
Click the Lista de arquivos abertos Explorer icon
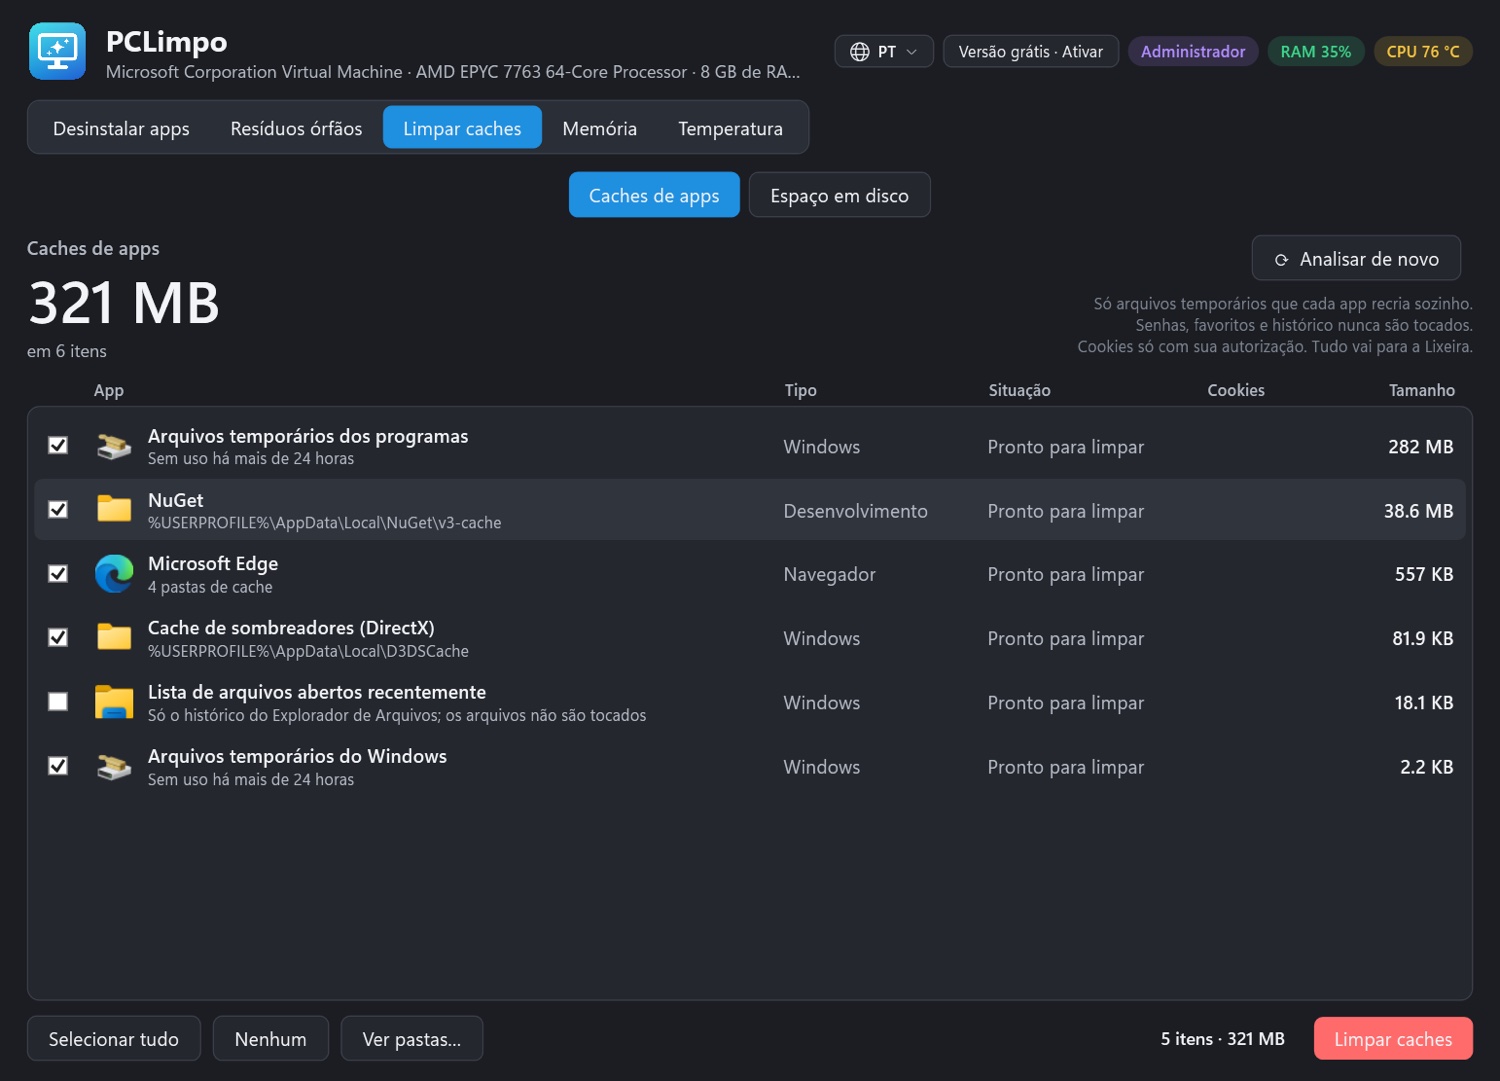(x=114, y=702)
